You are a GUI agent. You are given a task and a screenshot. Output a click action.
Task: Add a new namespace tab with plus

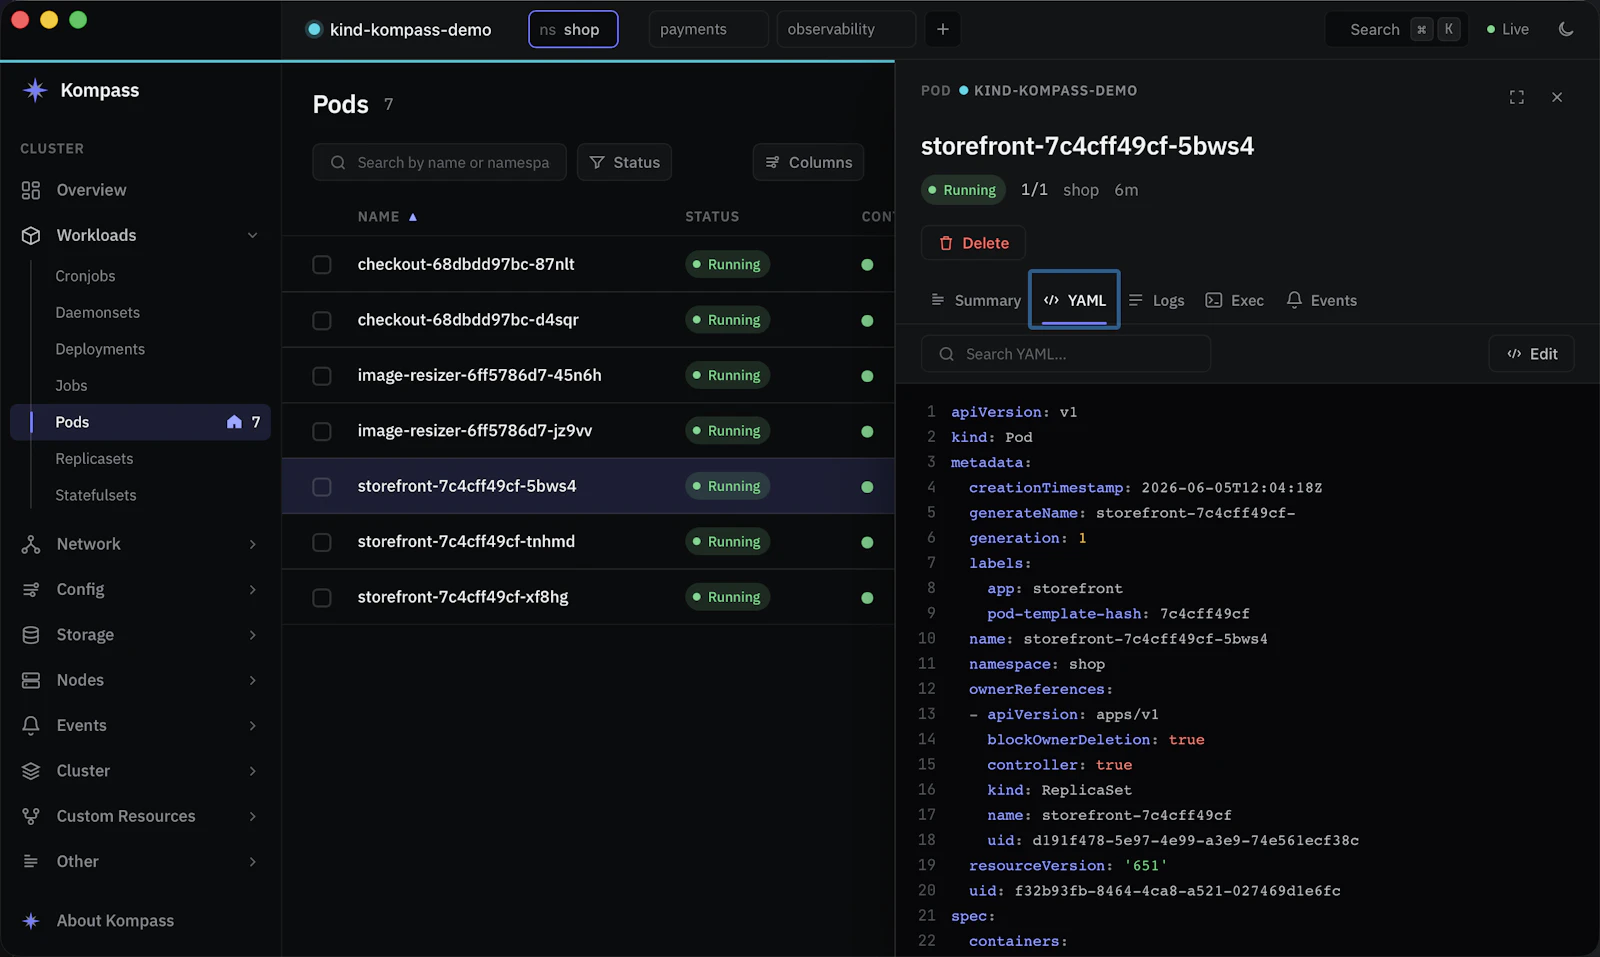pos(942,29)
